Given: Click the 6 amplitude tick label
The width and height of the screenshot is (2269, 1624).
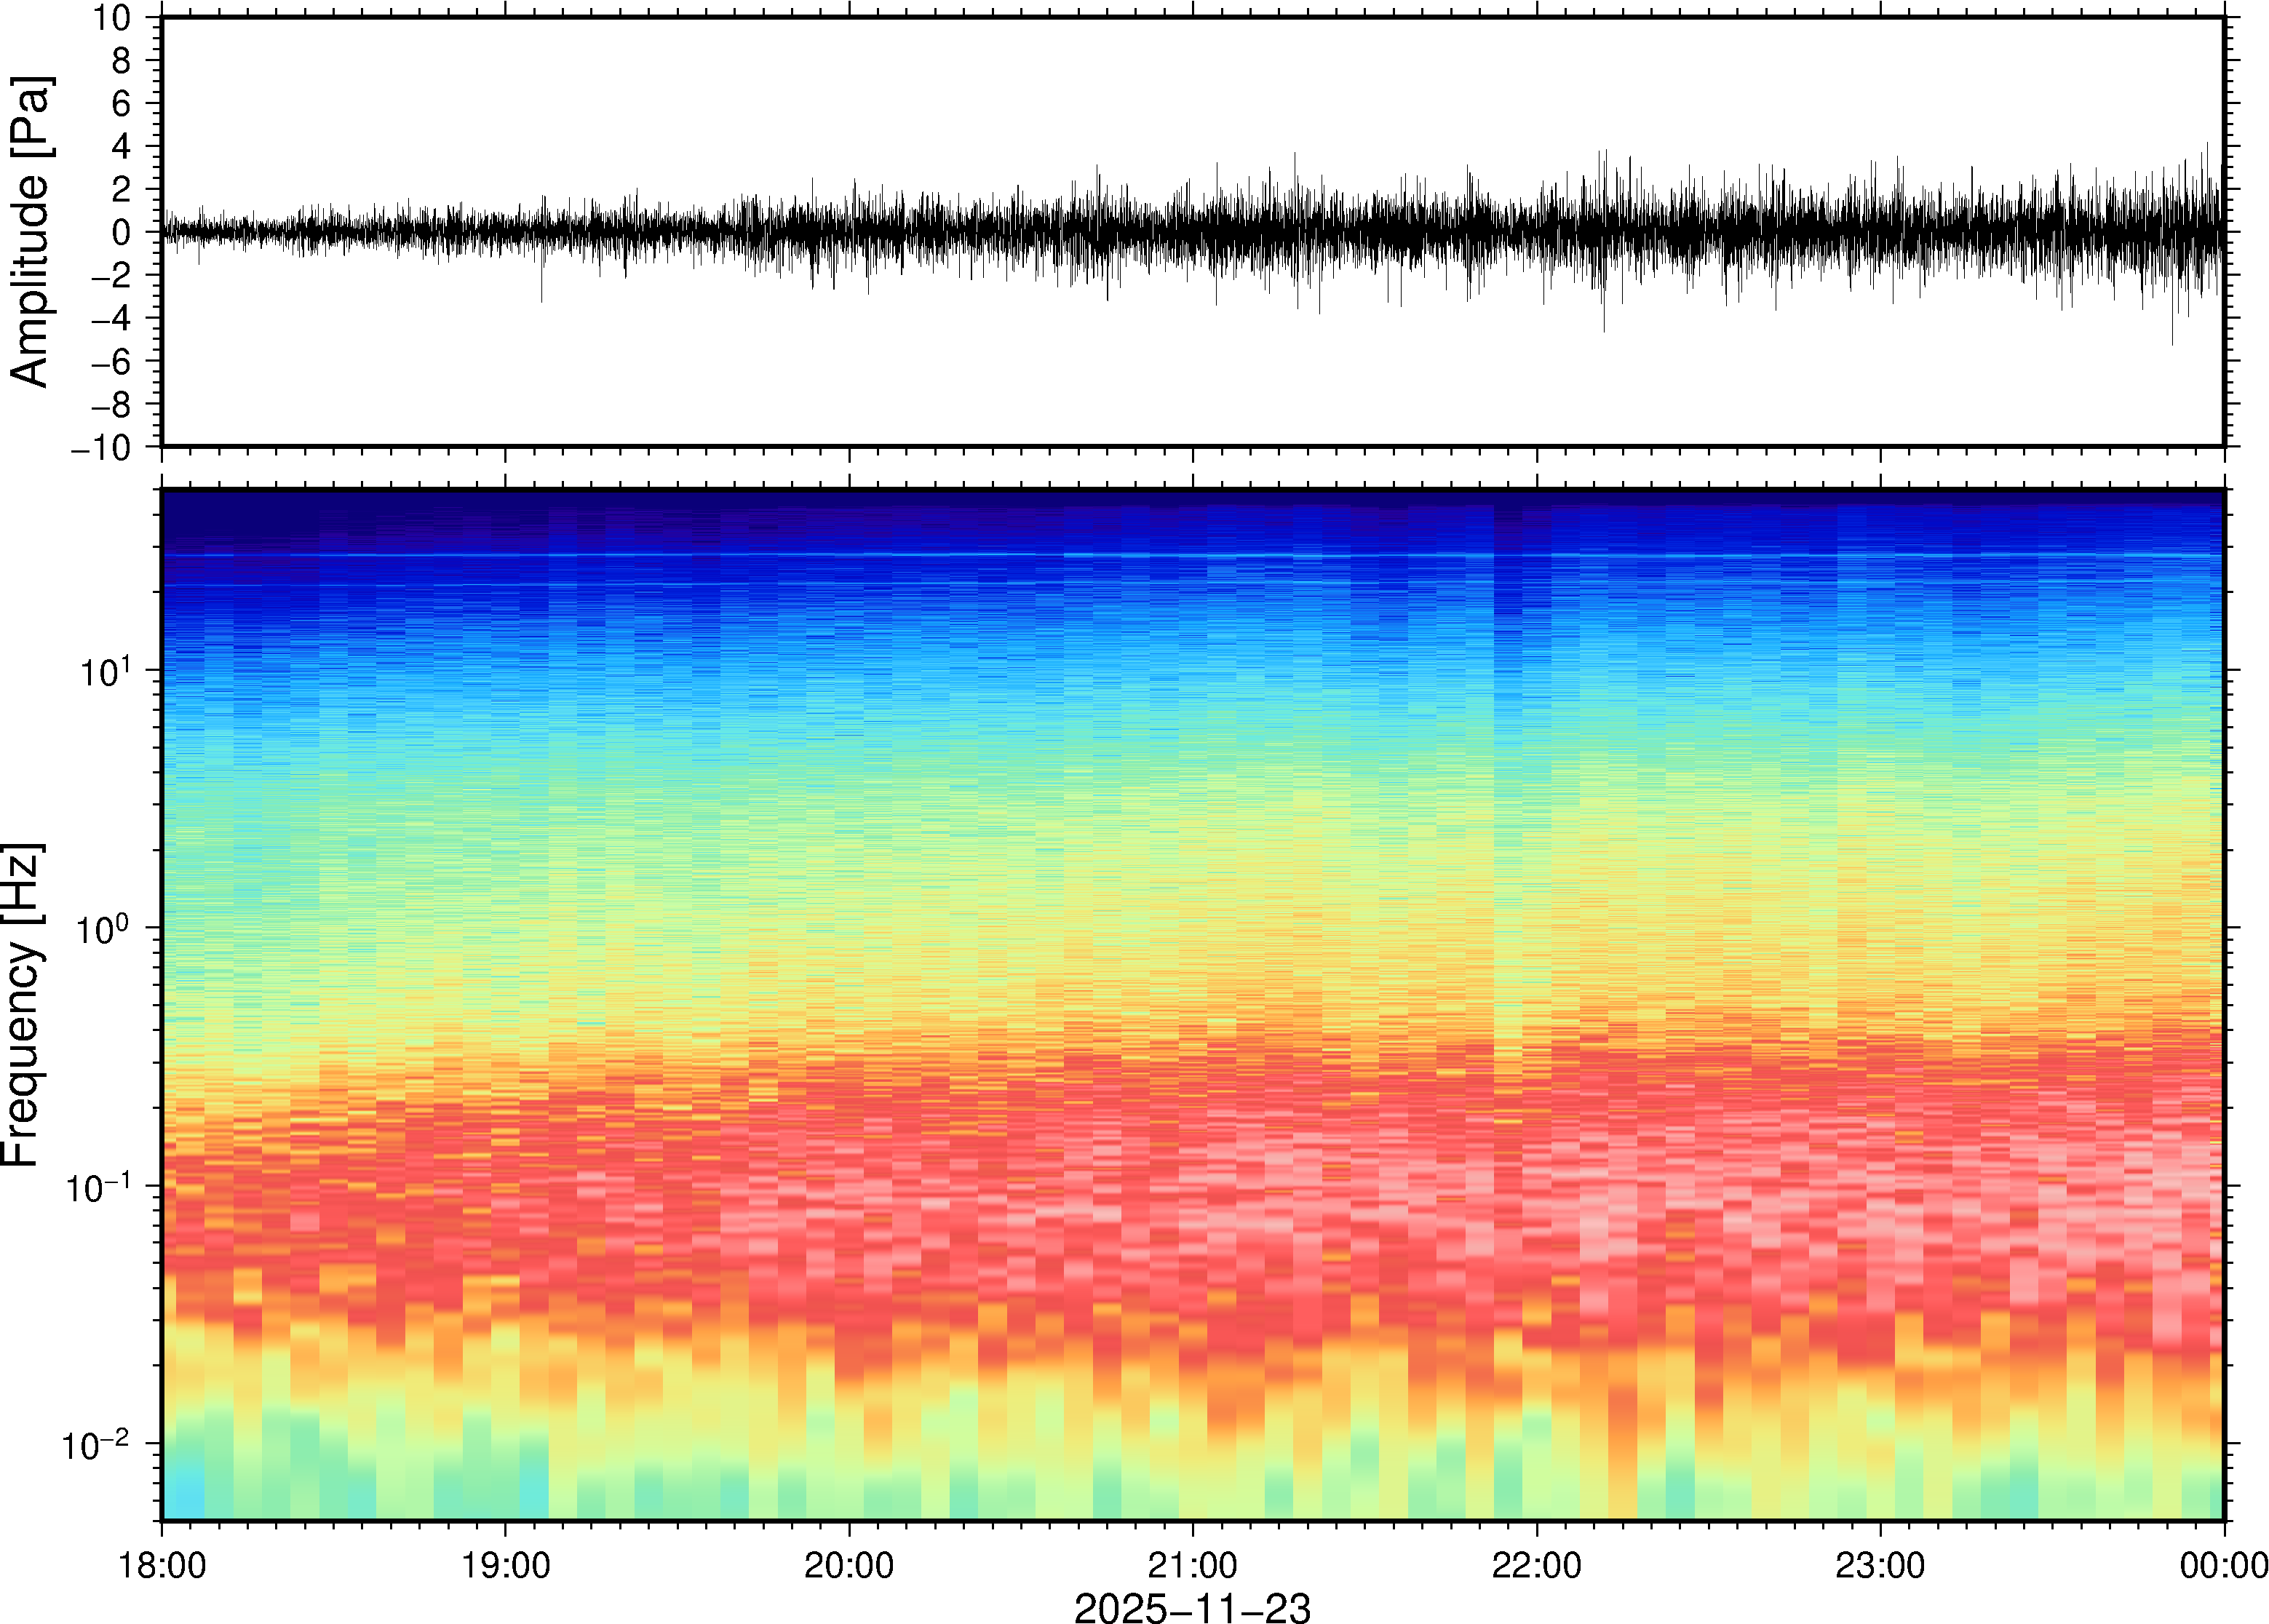Looking at the screenshot, I should tap(122, 104).
